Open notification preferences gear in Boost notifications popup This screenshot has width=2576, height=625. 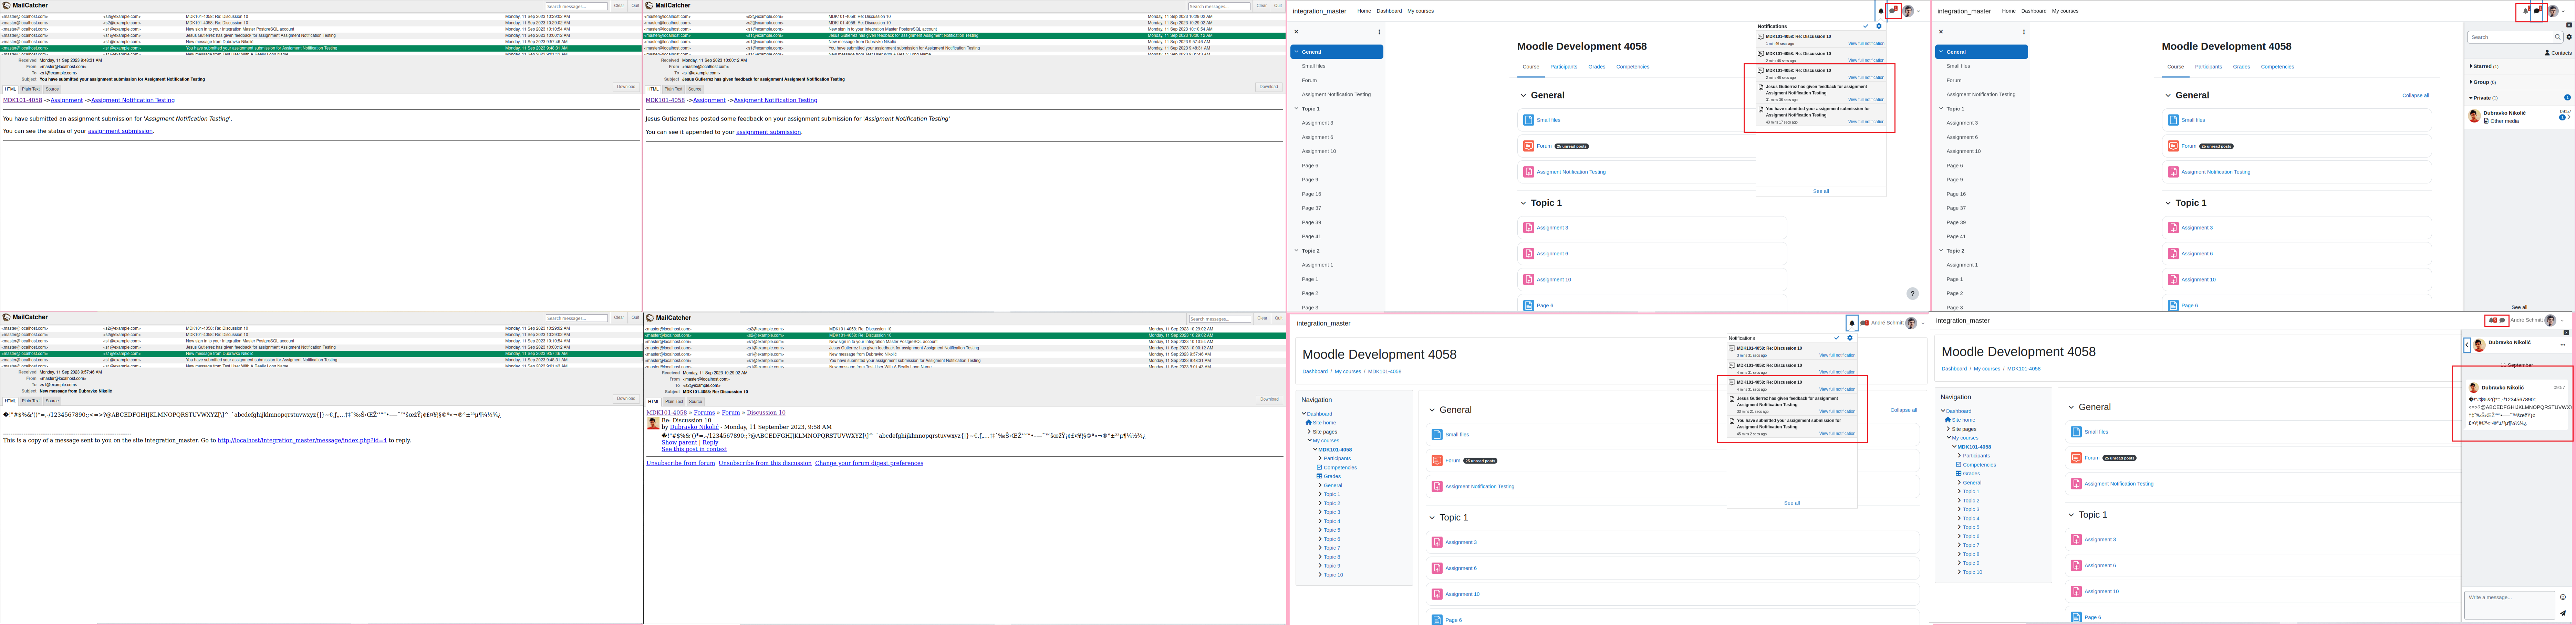(1879, 26)
